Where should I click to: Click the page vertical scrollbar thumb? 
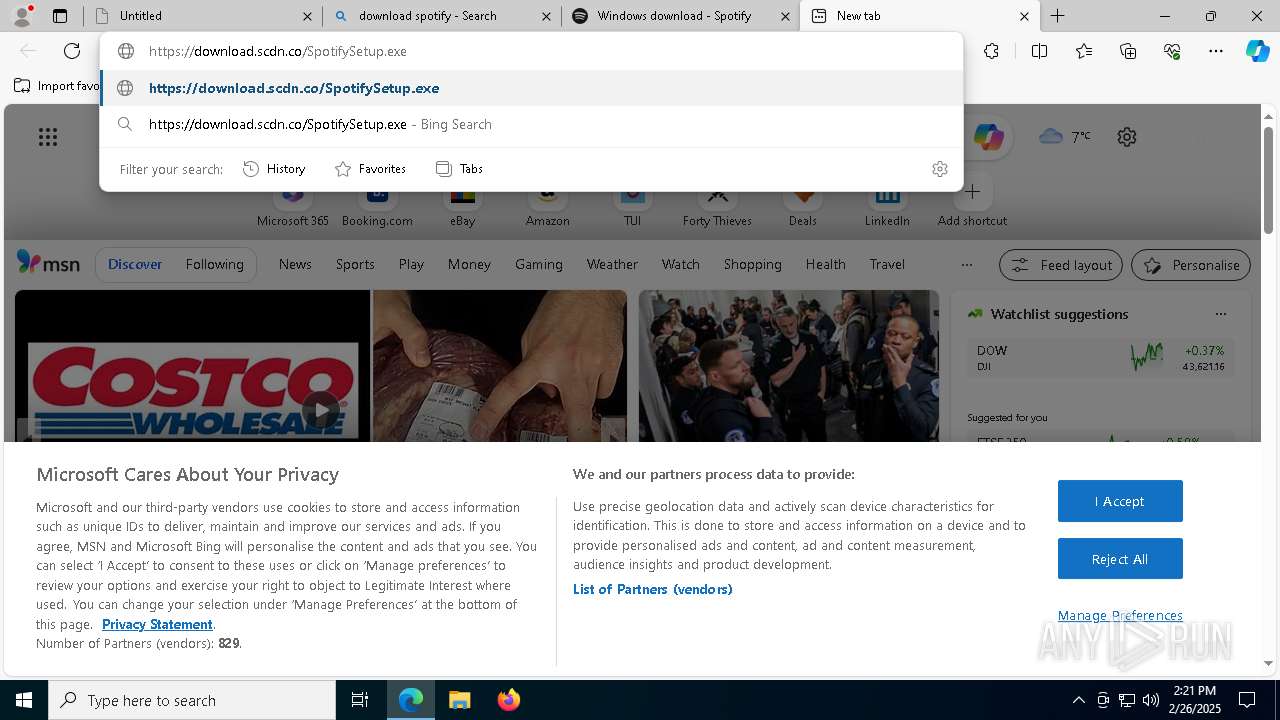pos(1268,181)
